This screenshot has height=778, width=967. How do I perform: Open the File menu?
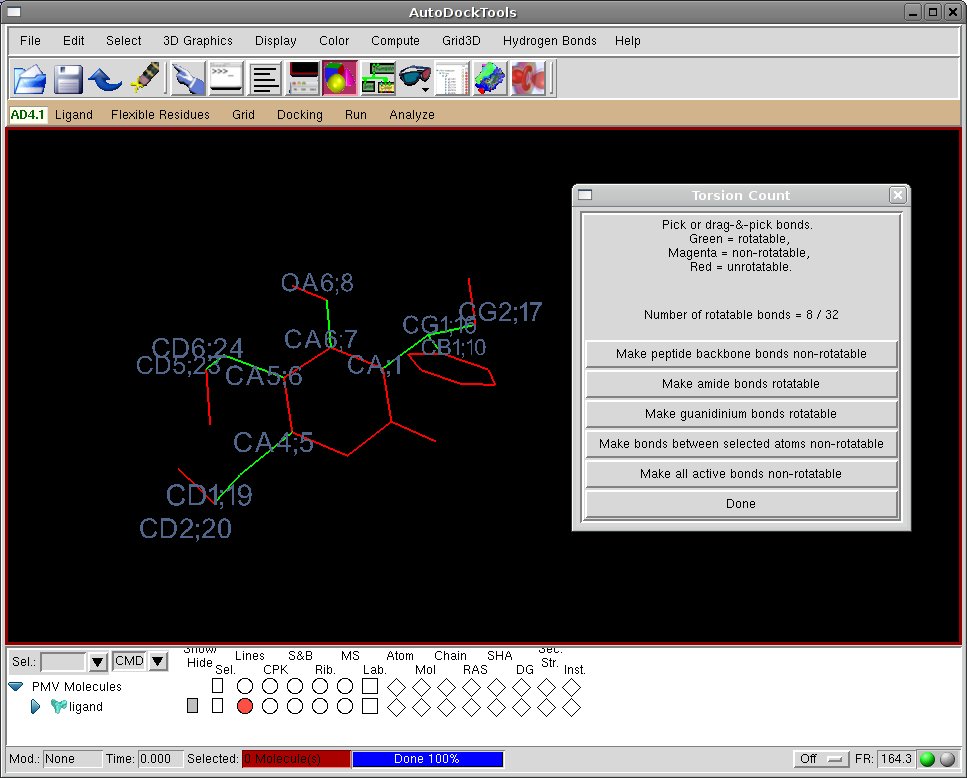[x=30, y=41]
